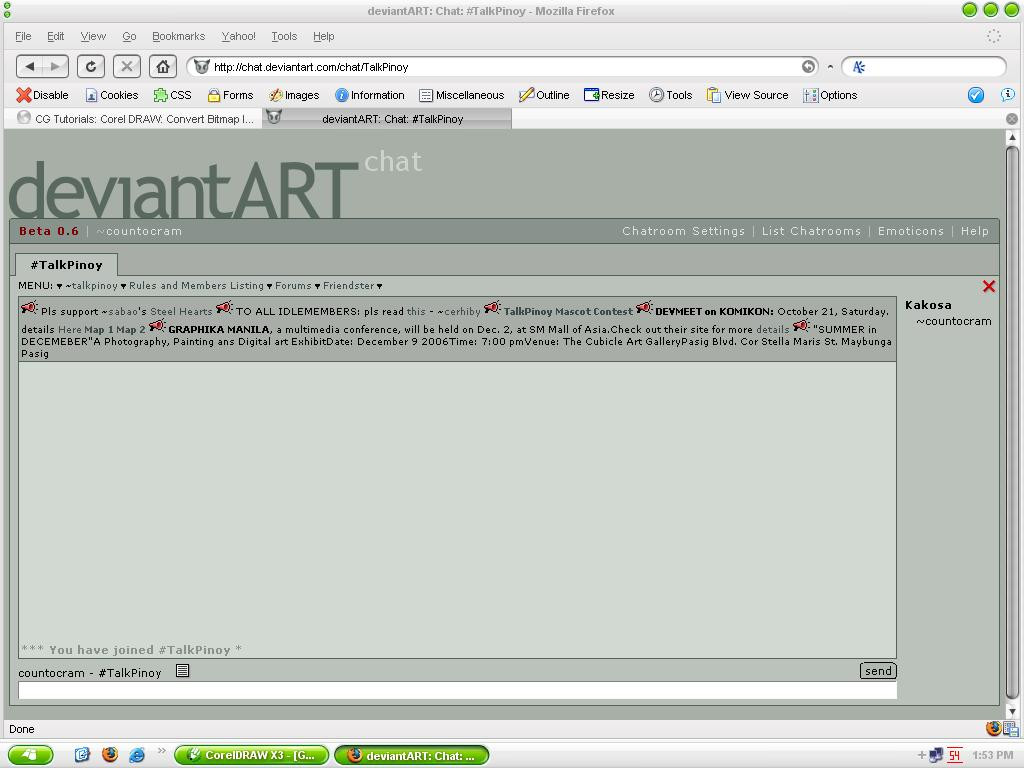Open the Outline developer toolbar menu
1024x768 pixels.
[544, 95]
